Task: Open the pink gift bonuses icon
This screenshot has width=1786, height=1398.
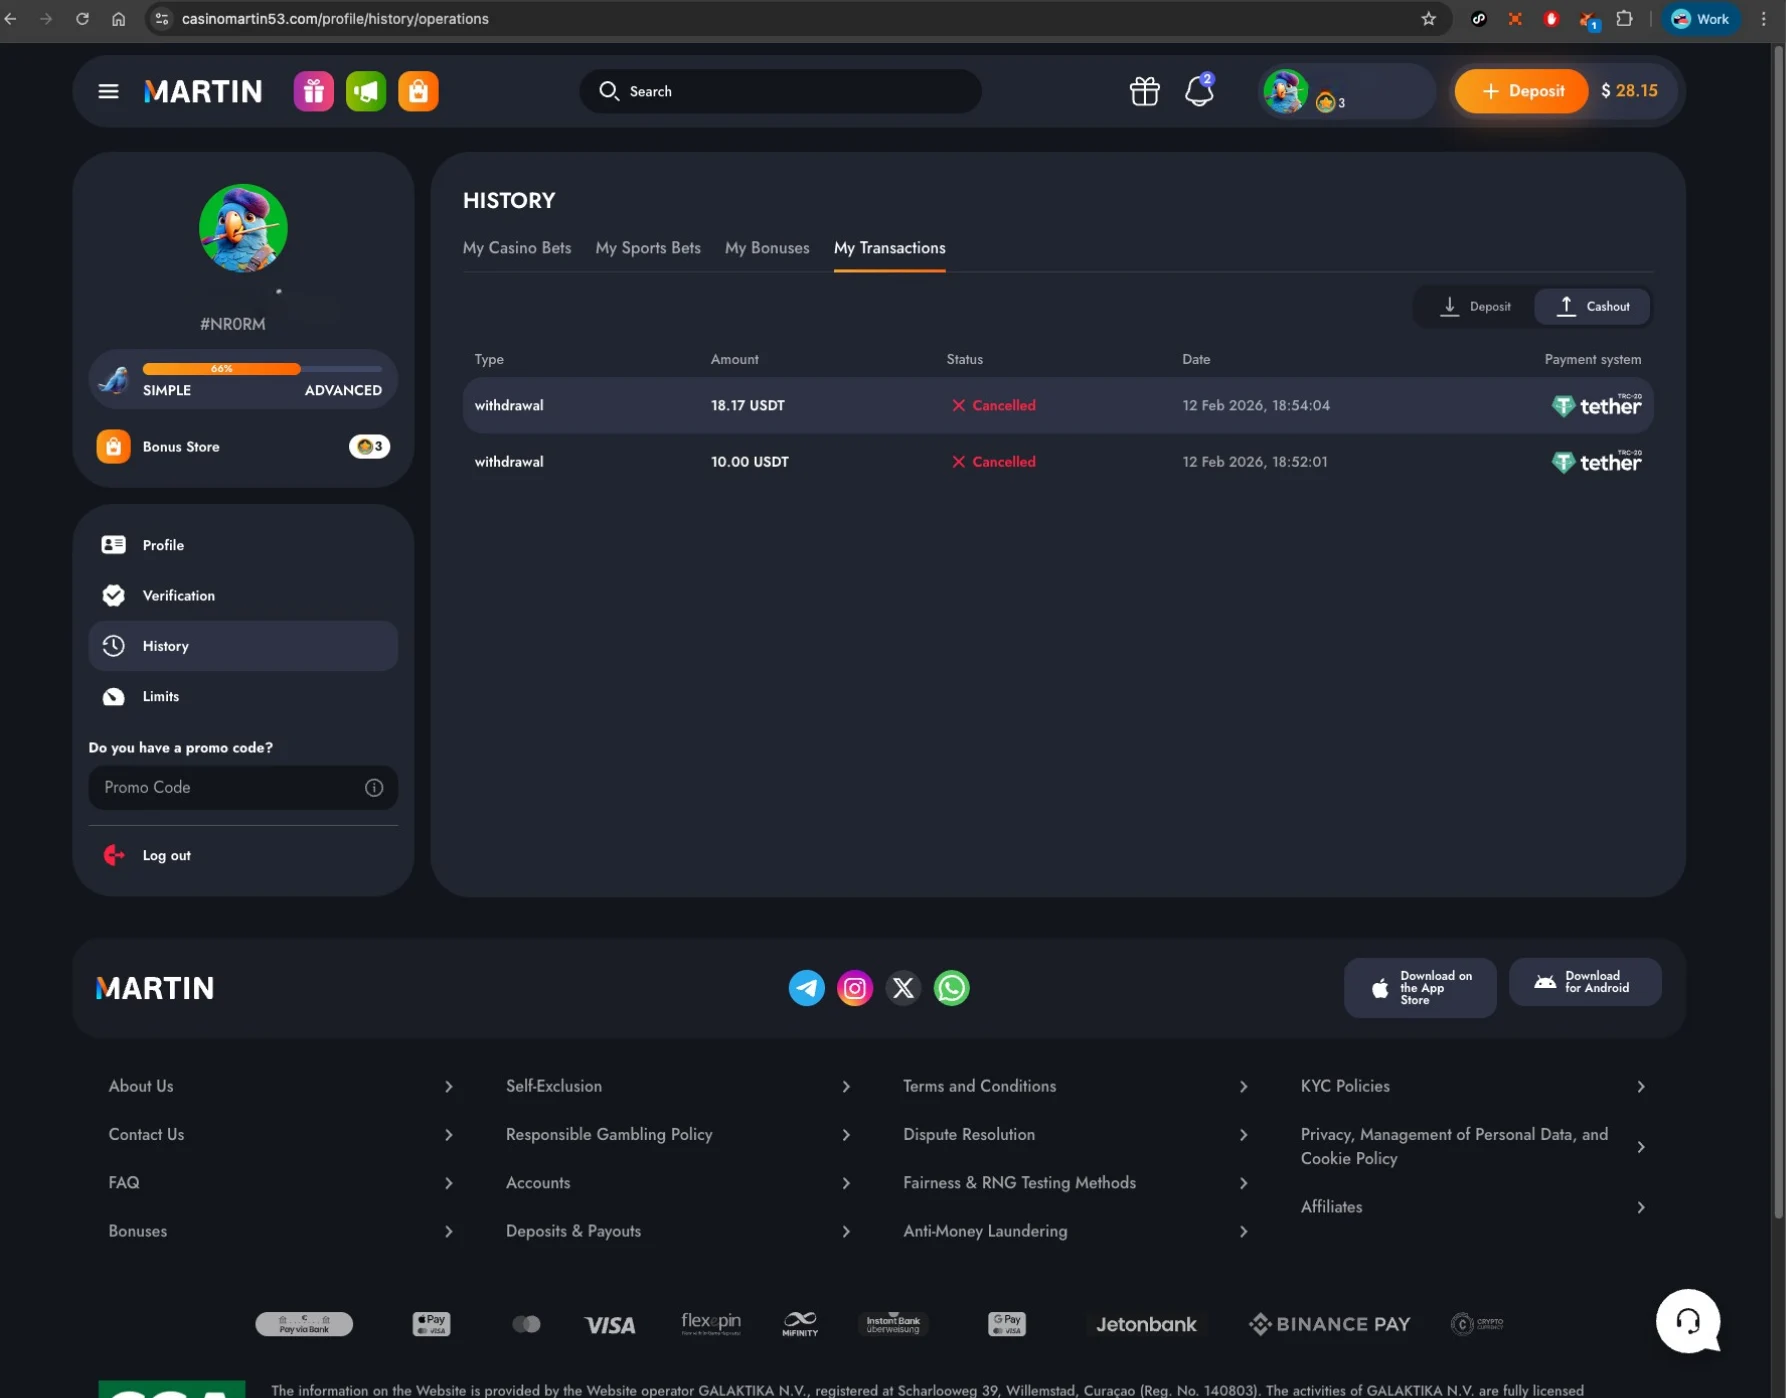Action: tap(313, 91)
